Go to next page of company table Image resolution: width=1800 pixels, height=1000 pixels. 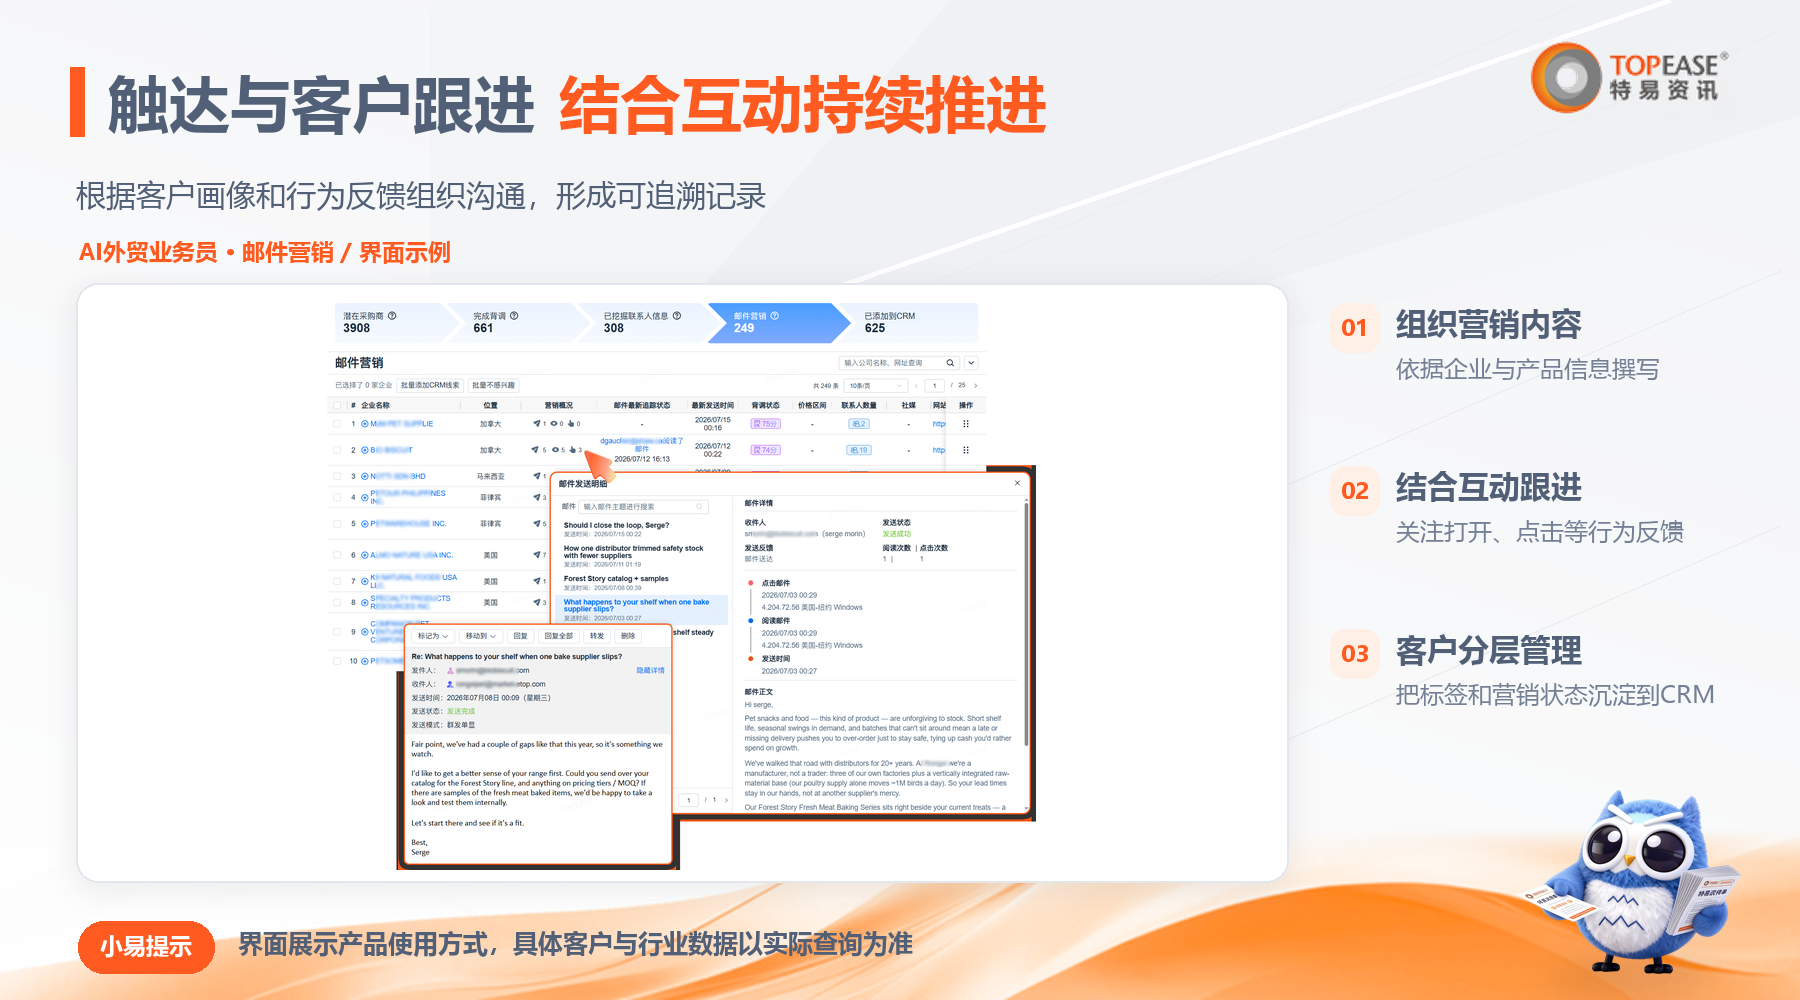975,385
